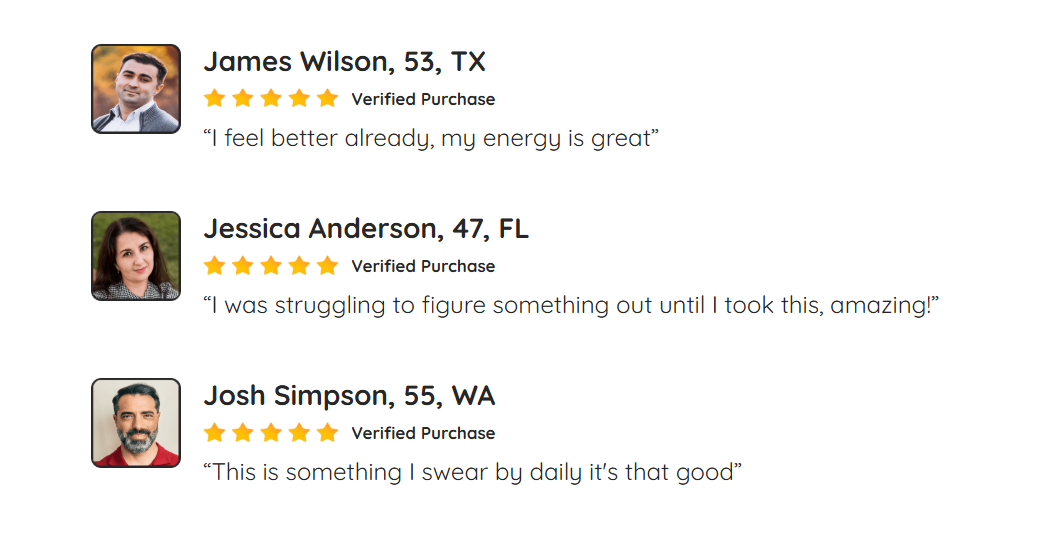Click fifth star in Josh Simpson's rating

click(x=328, y=432)
